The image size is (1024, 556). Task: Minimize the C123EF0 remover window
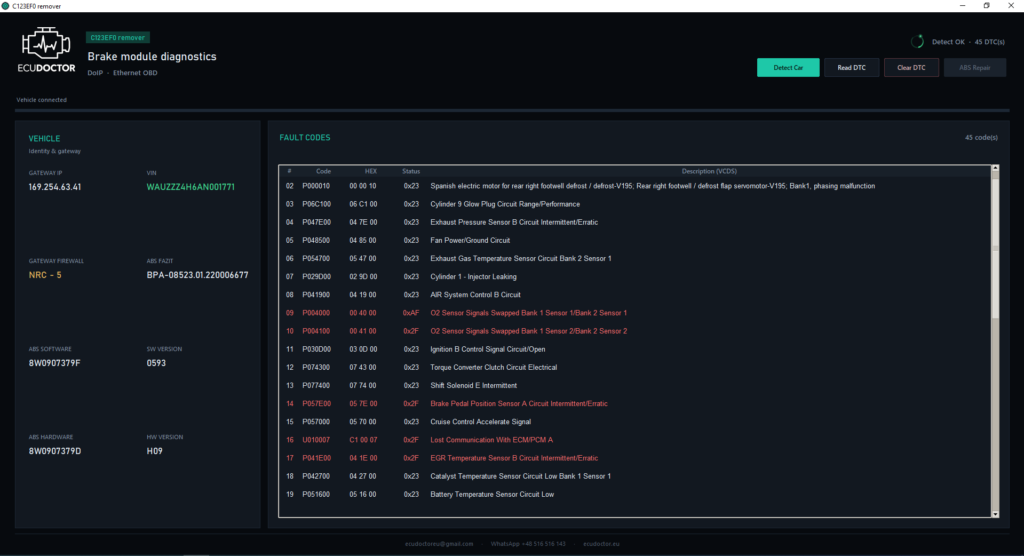[x=962, y=6]
